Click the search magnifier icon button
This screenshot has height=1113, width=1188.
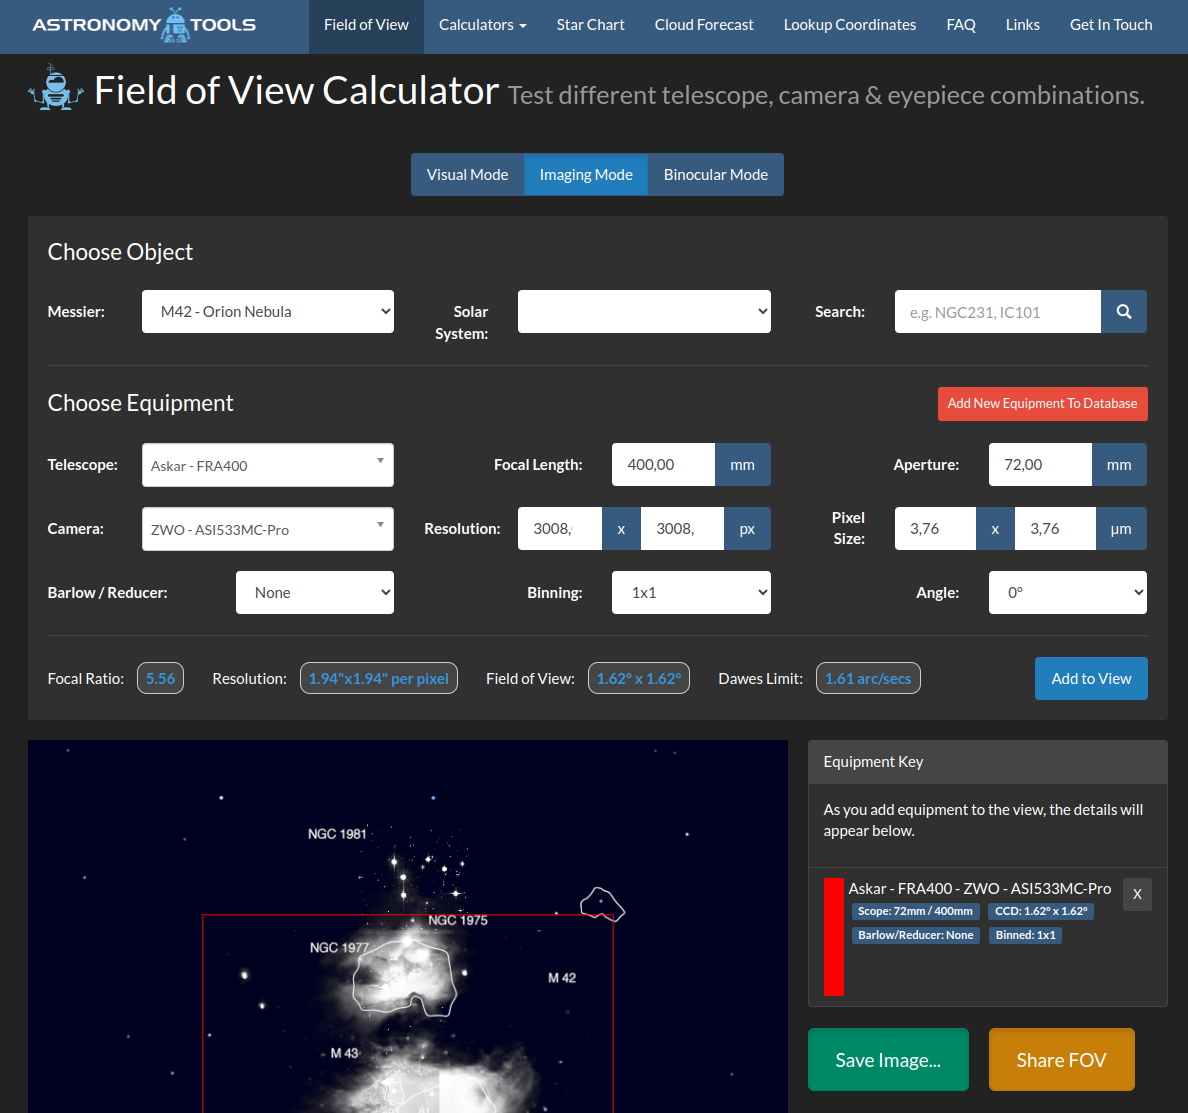pyautogui.click(x=1124, y=311)
